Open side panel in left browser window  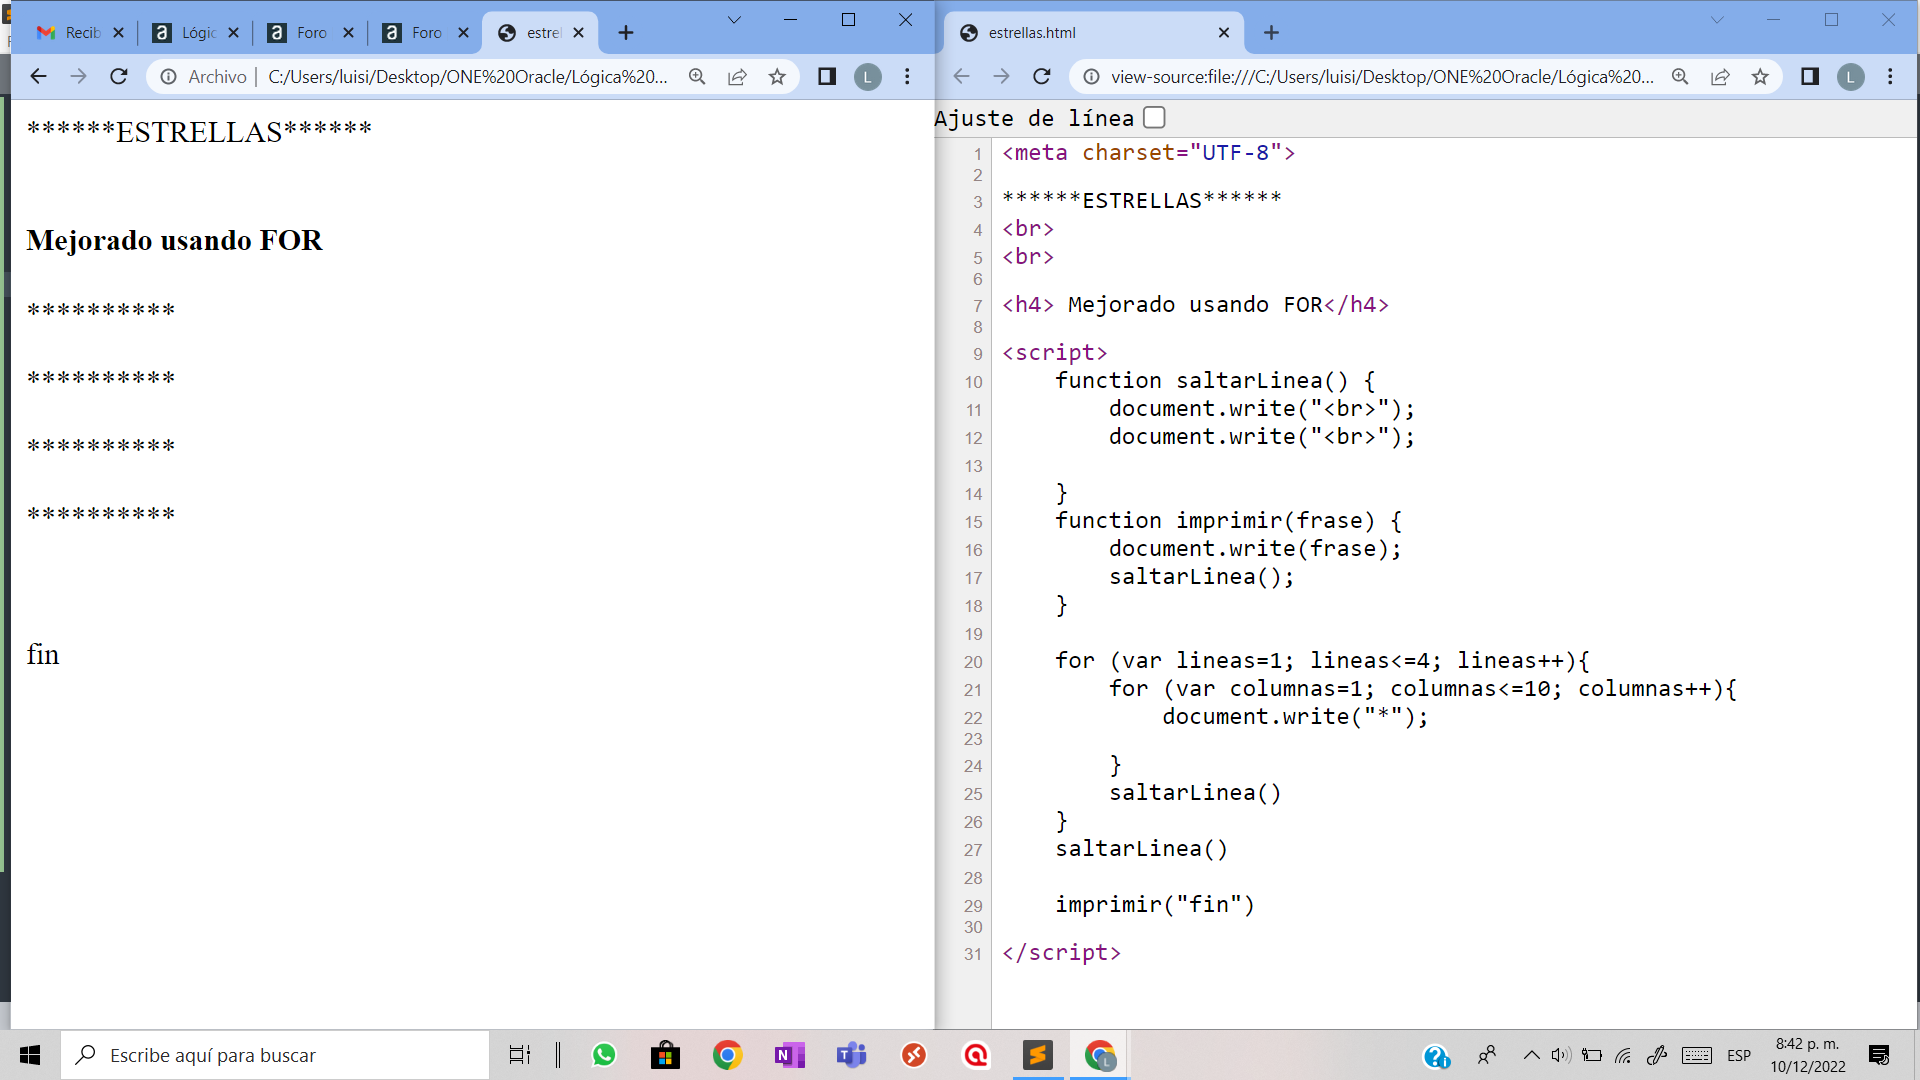(x=827, y=77)
